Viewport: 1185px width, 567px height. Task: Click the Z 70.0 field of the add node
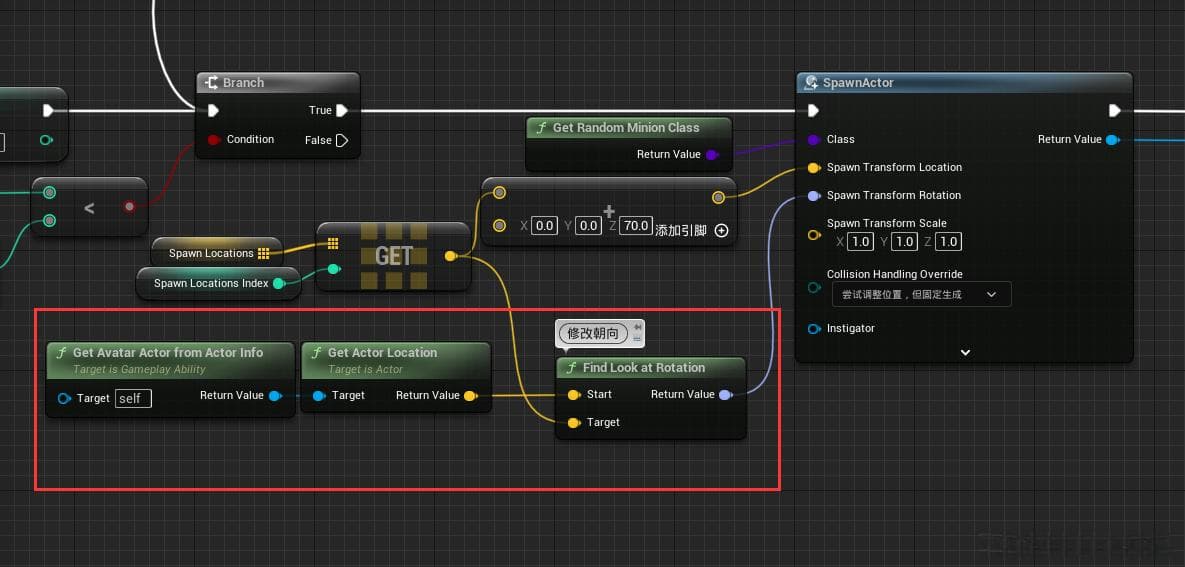[x=636, y=225]
